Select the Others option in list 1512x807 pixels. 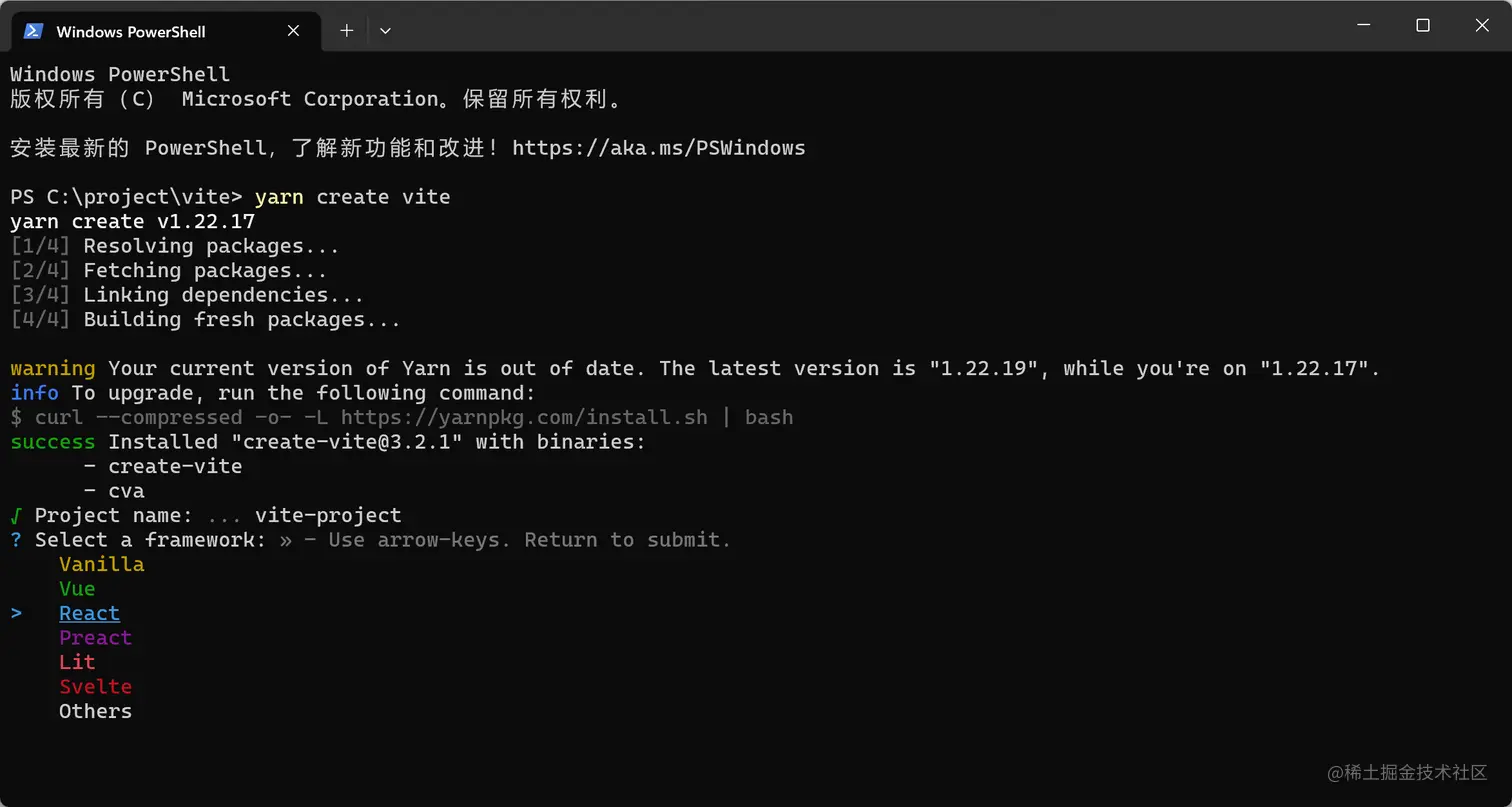tap(95, 711)
